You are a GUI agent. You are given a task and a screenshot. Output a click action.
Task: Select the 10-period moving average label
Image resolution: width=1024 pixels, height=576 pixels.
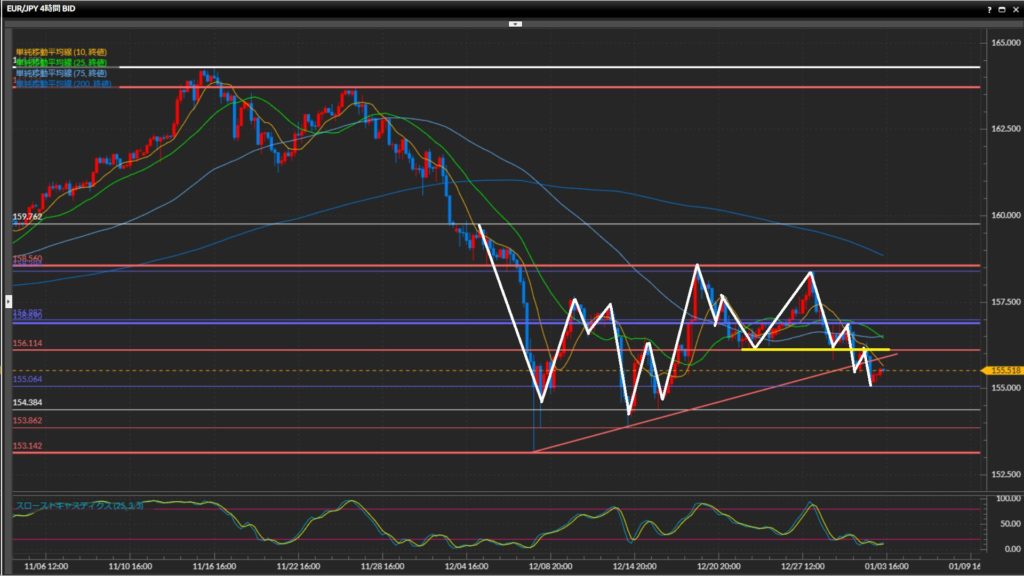(60, 51)
